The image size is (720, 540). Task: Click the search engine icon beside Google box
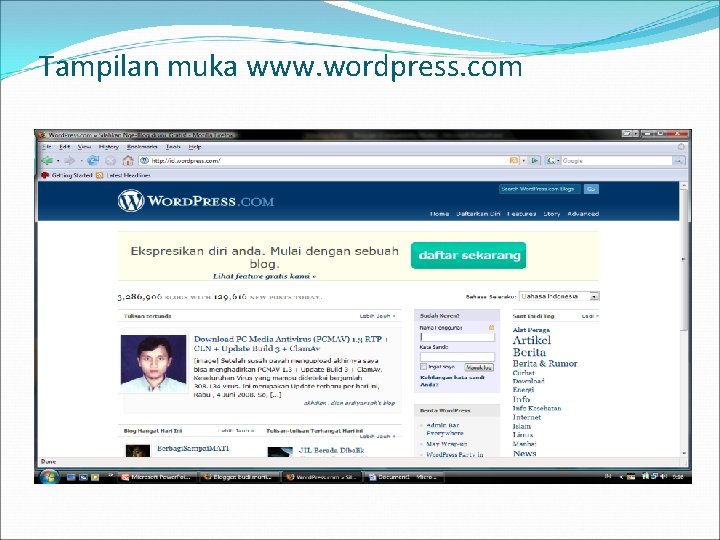coord(550,161)
